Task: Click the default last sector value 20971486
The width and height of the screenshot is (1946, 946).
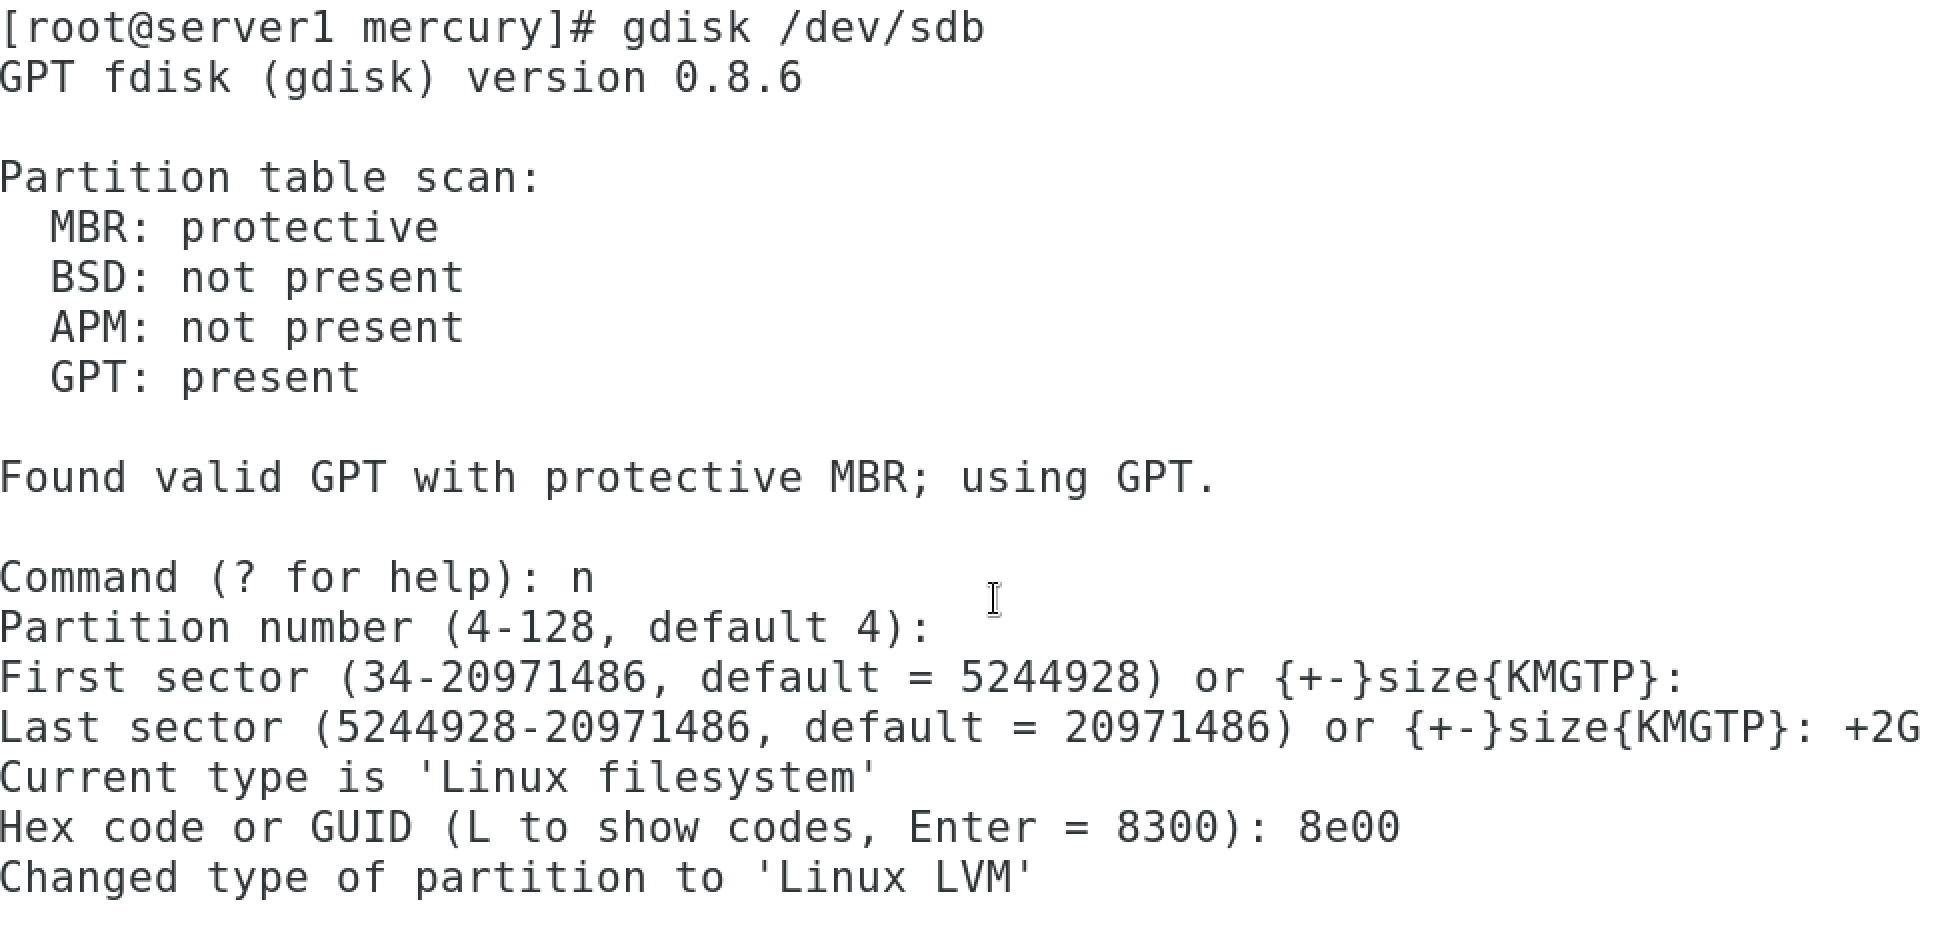Action: click(x=1167, y=728)
